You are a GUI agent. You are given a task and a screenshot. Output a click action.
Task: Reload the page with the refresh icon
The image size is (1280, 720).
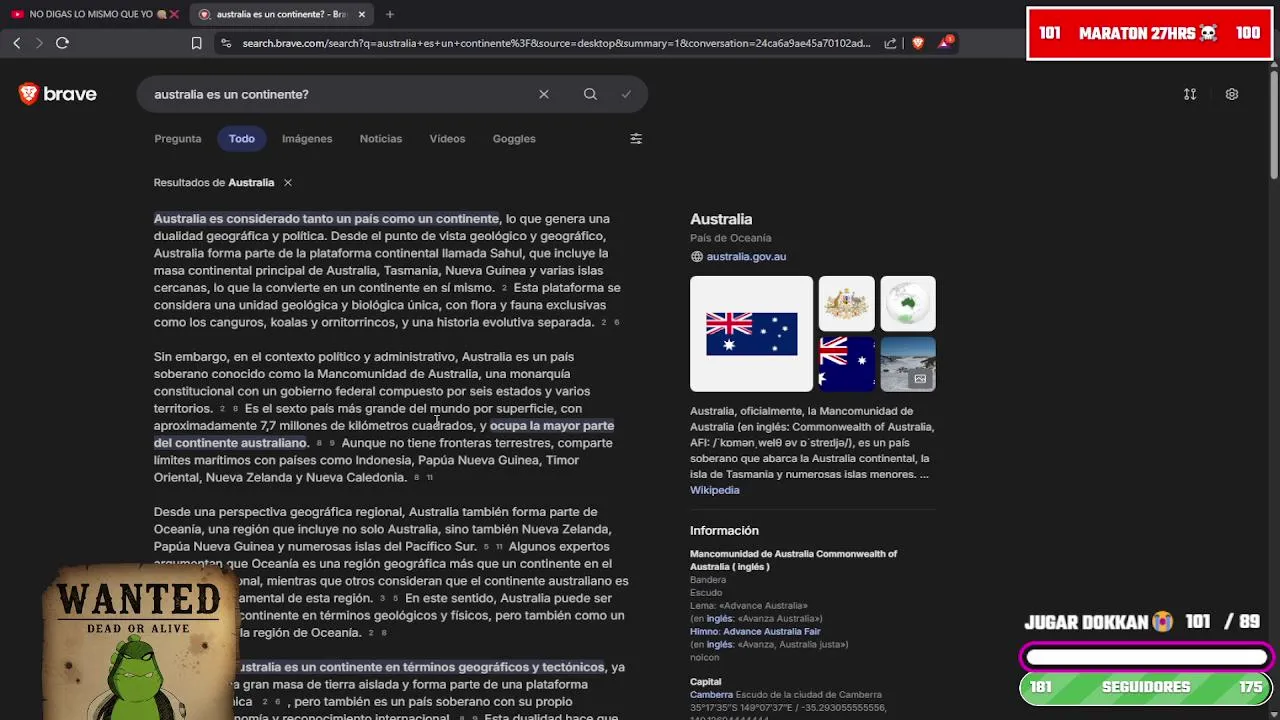point(62,43)
